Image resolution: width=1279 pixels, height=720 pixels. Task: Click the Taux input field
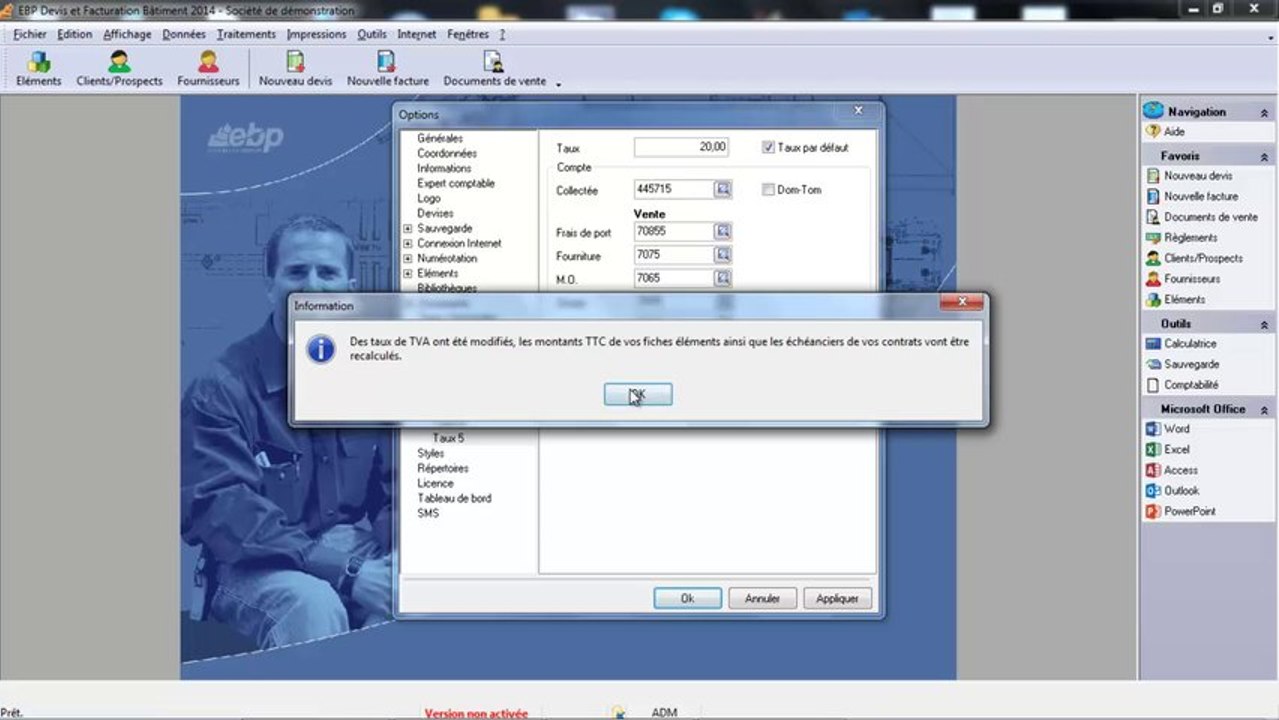pyautogui.click(x=681, y=147)
